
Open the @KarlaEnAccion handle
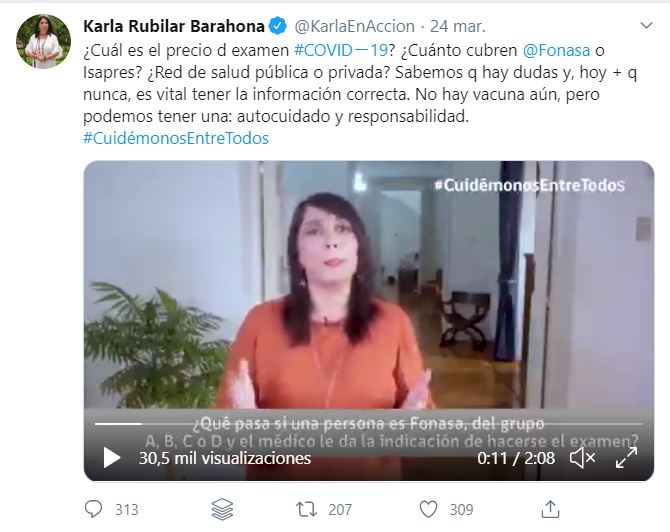click(355, 26)
